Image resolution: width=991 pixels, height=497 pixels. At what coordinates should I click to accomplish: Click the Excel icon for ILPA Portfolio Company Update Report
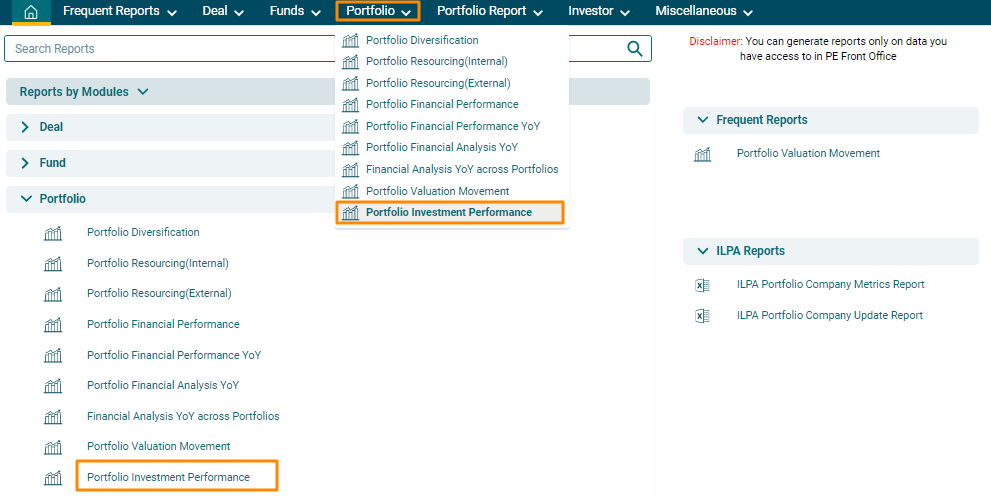click(702, 316)
